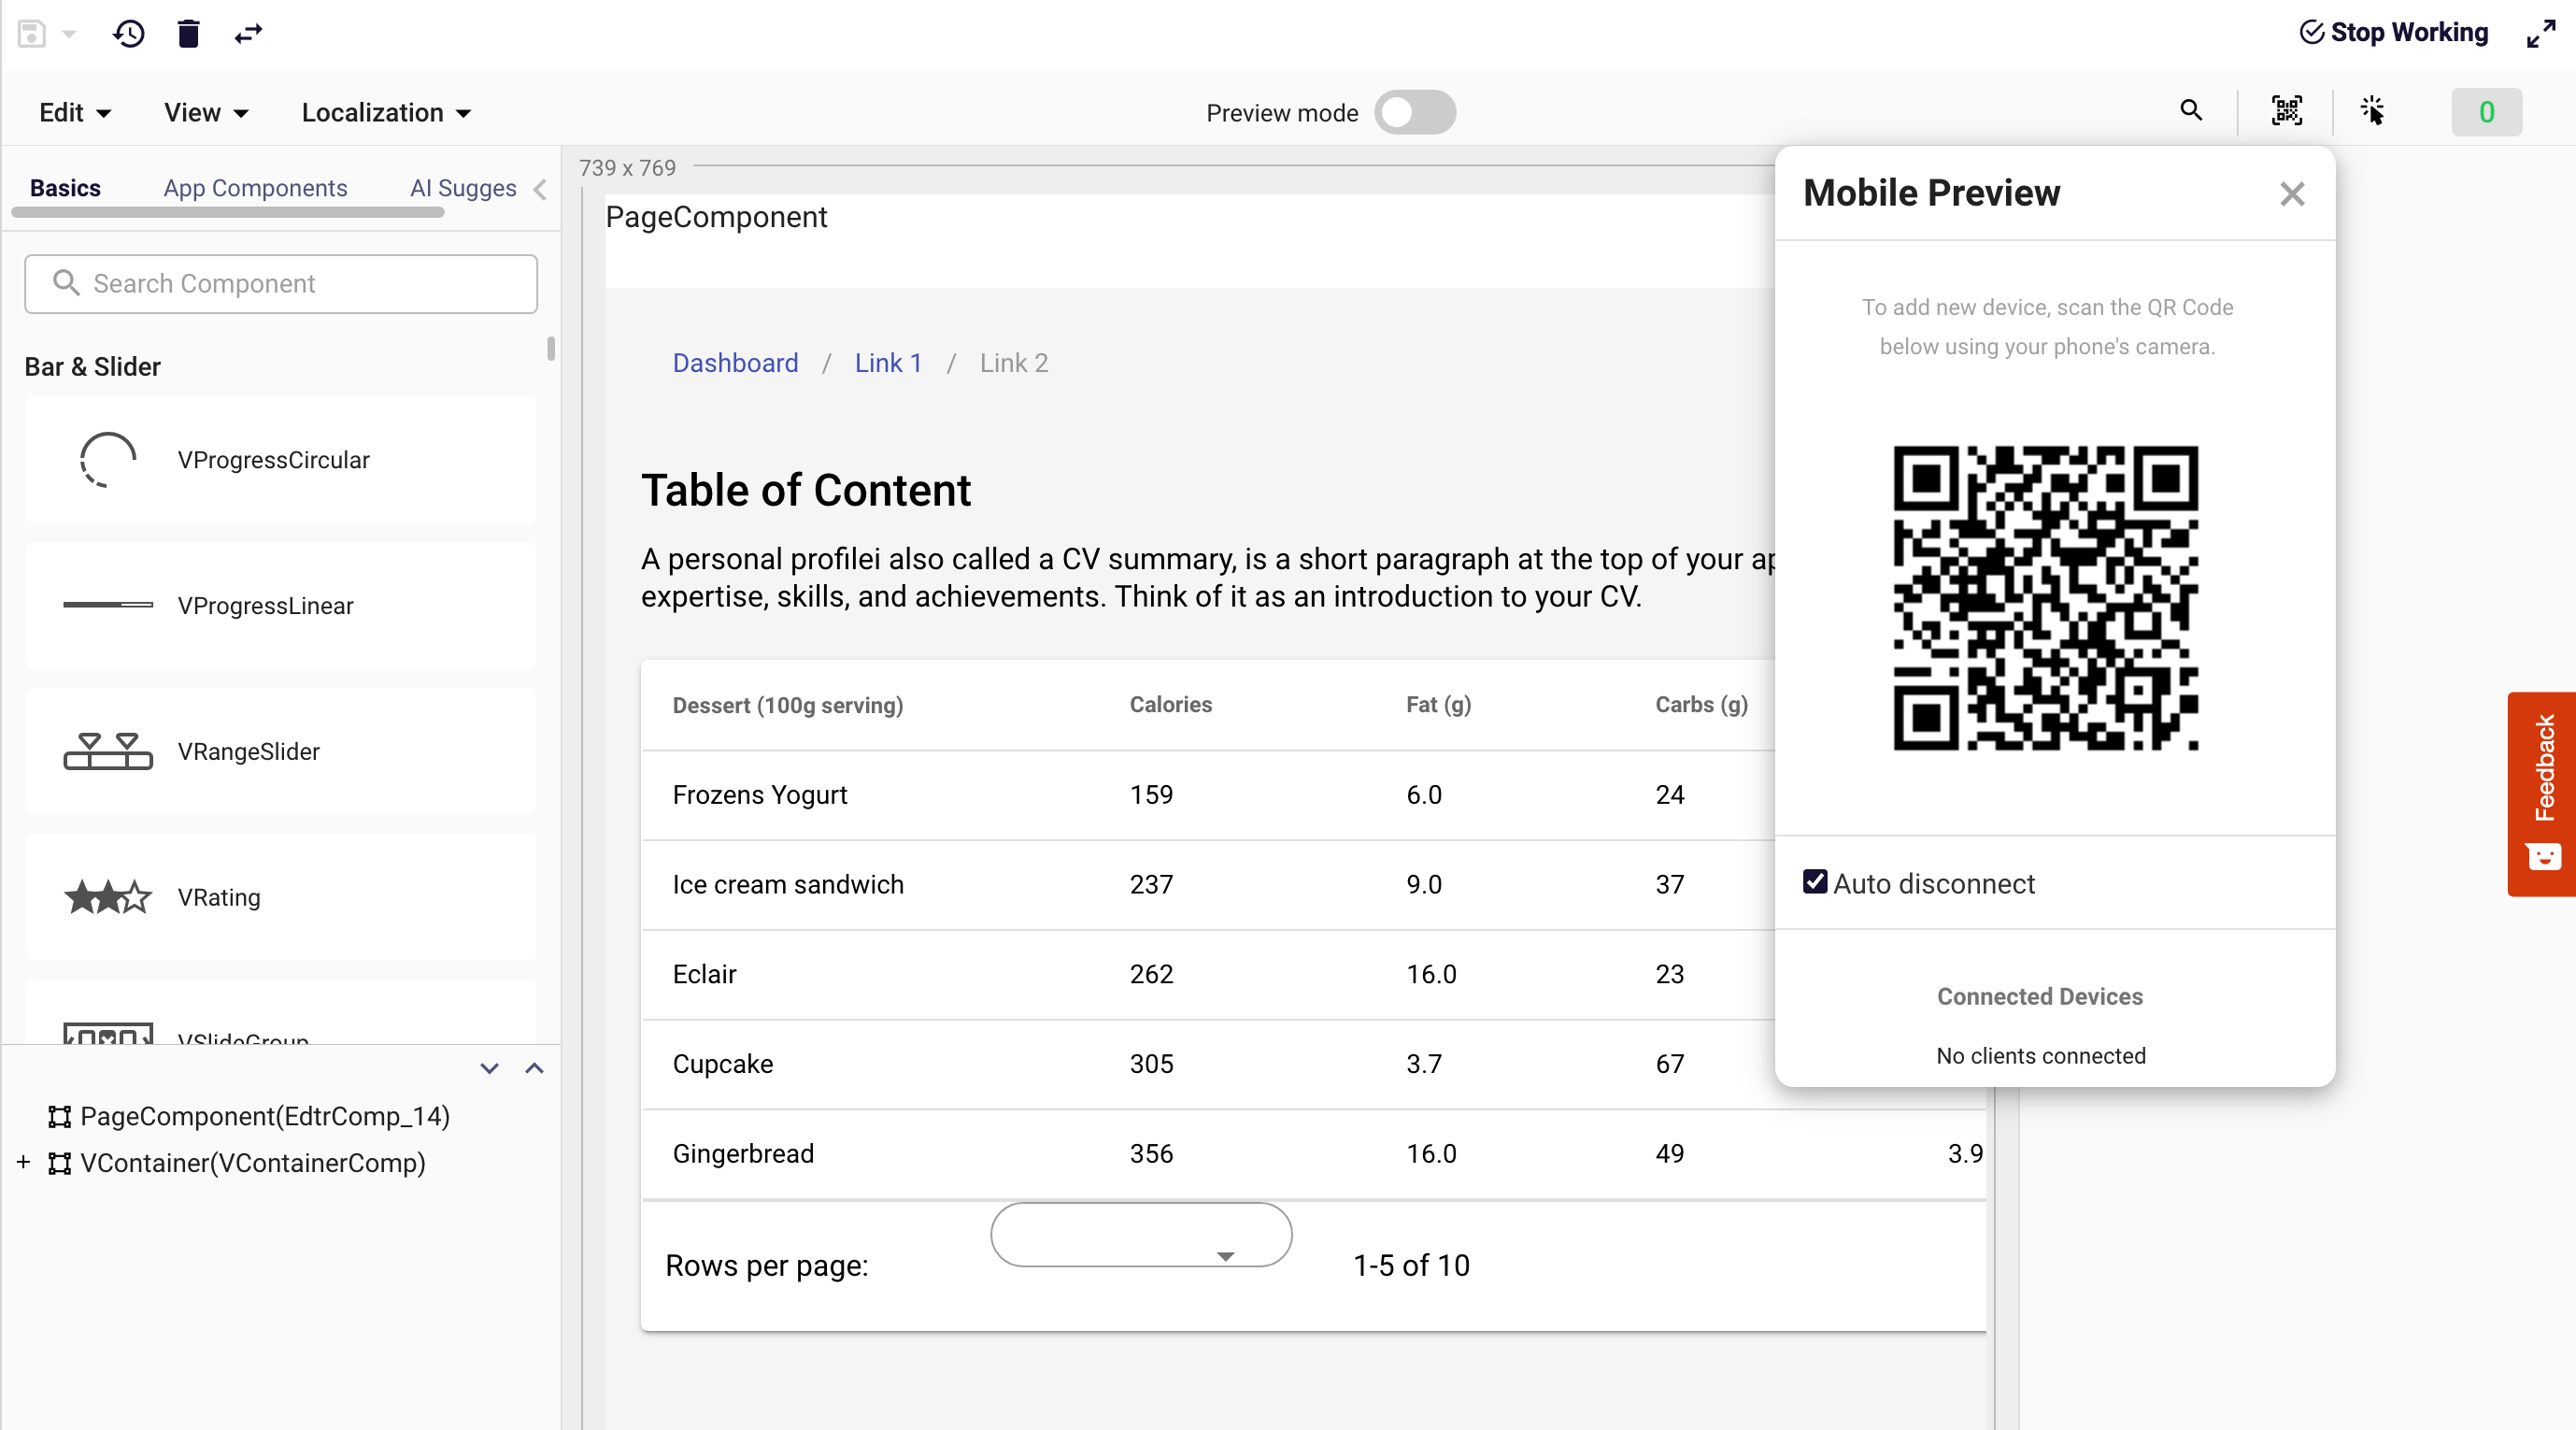Toggle Preview mode switch
The height and width of the screenshot is (1430, 2576).
tap(1414, 112)
